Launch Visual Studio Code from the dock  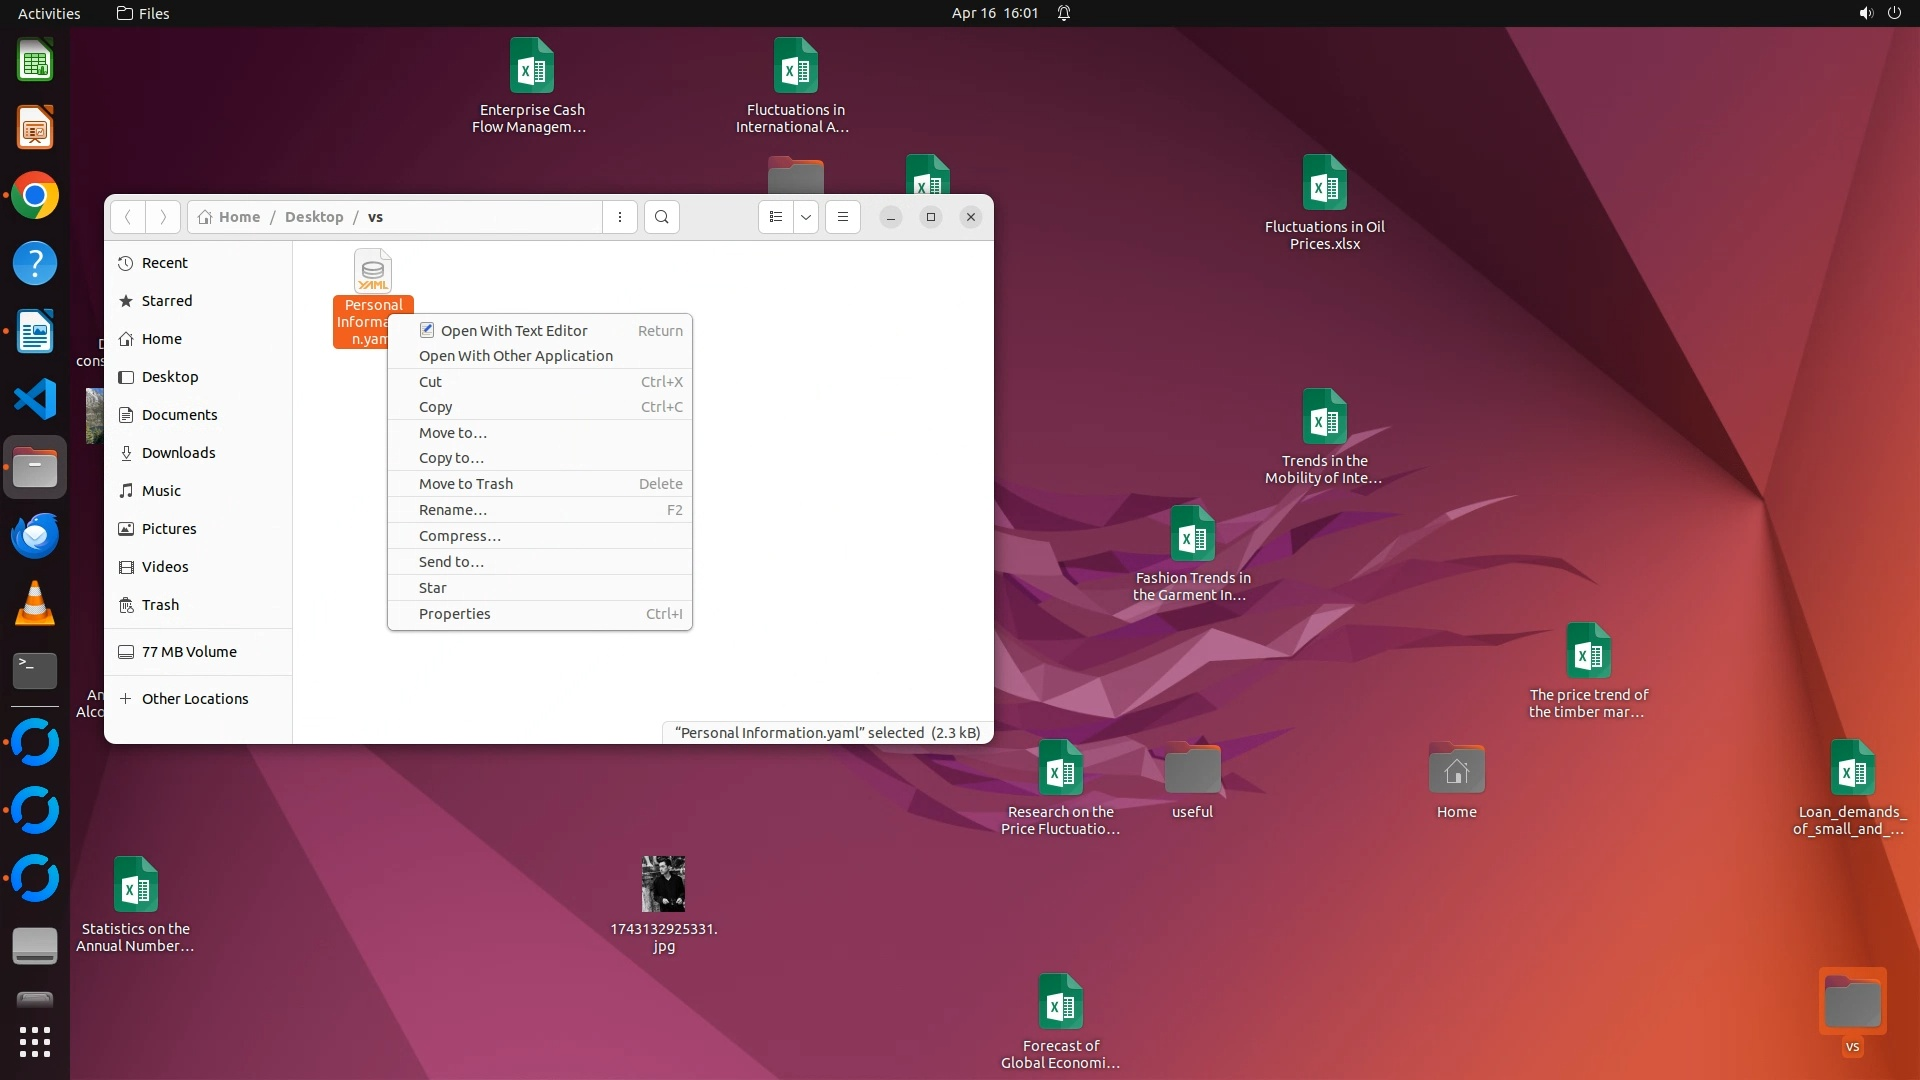pos(35,400)
